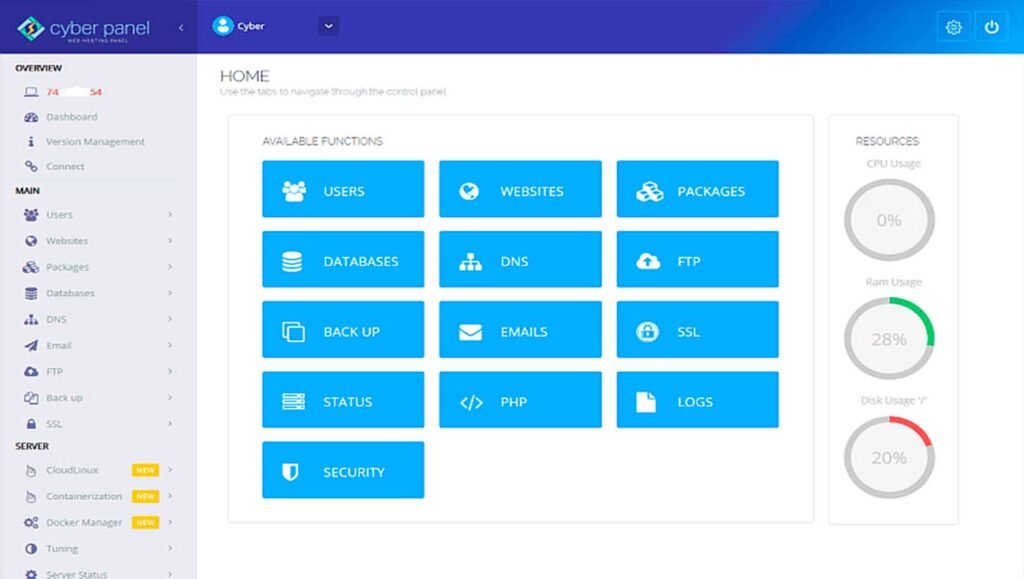Click the NEW badge beside Docker Manager

tap(145, 522)
